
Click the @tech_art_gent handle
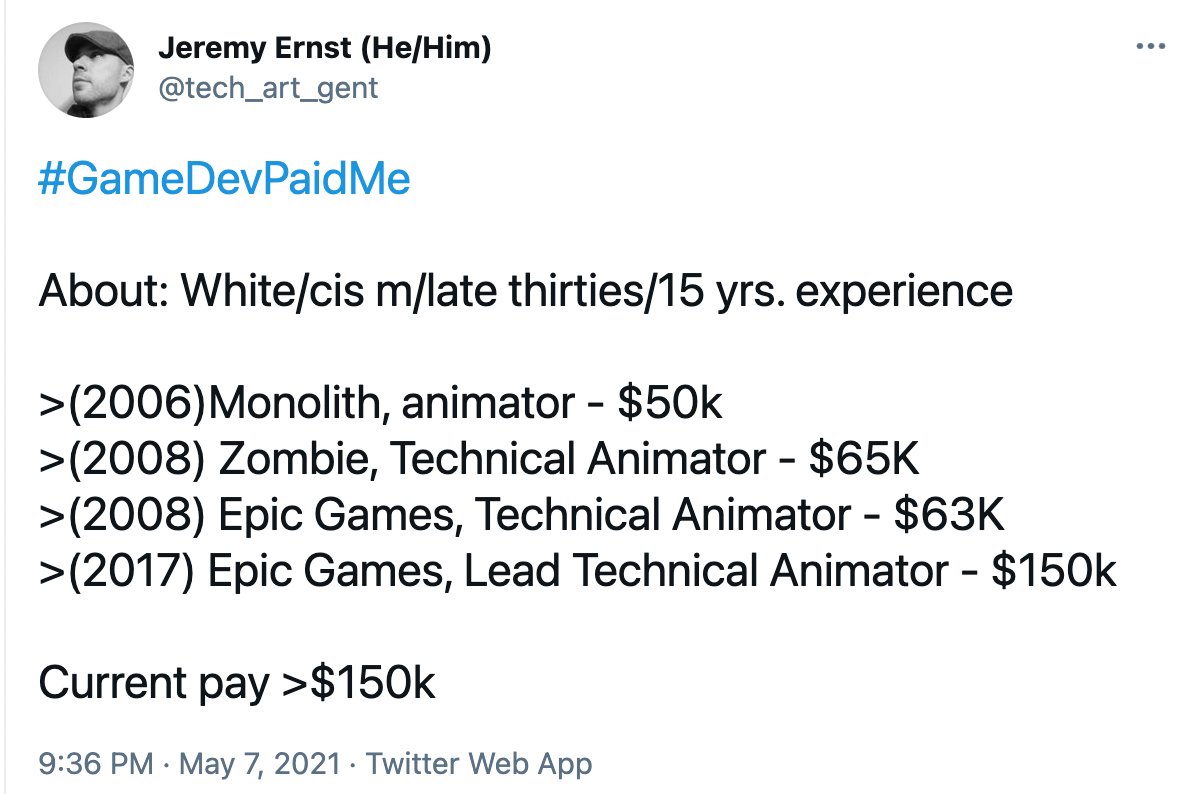click(268, 88)
